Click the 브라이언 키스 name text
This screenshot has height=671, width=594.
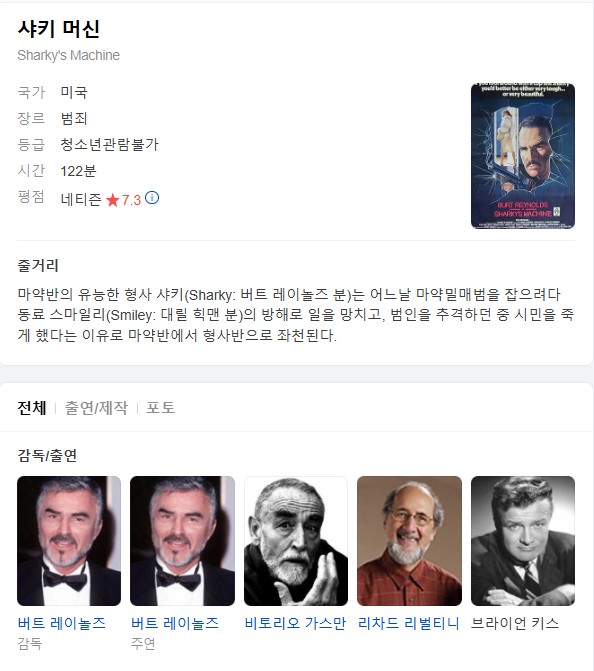click(x=515, y=623)
